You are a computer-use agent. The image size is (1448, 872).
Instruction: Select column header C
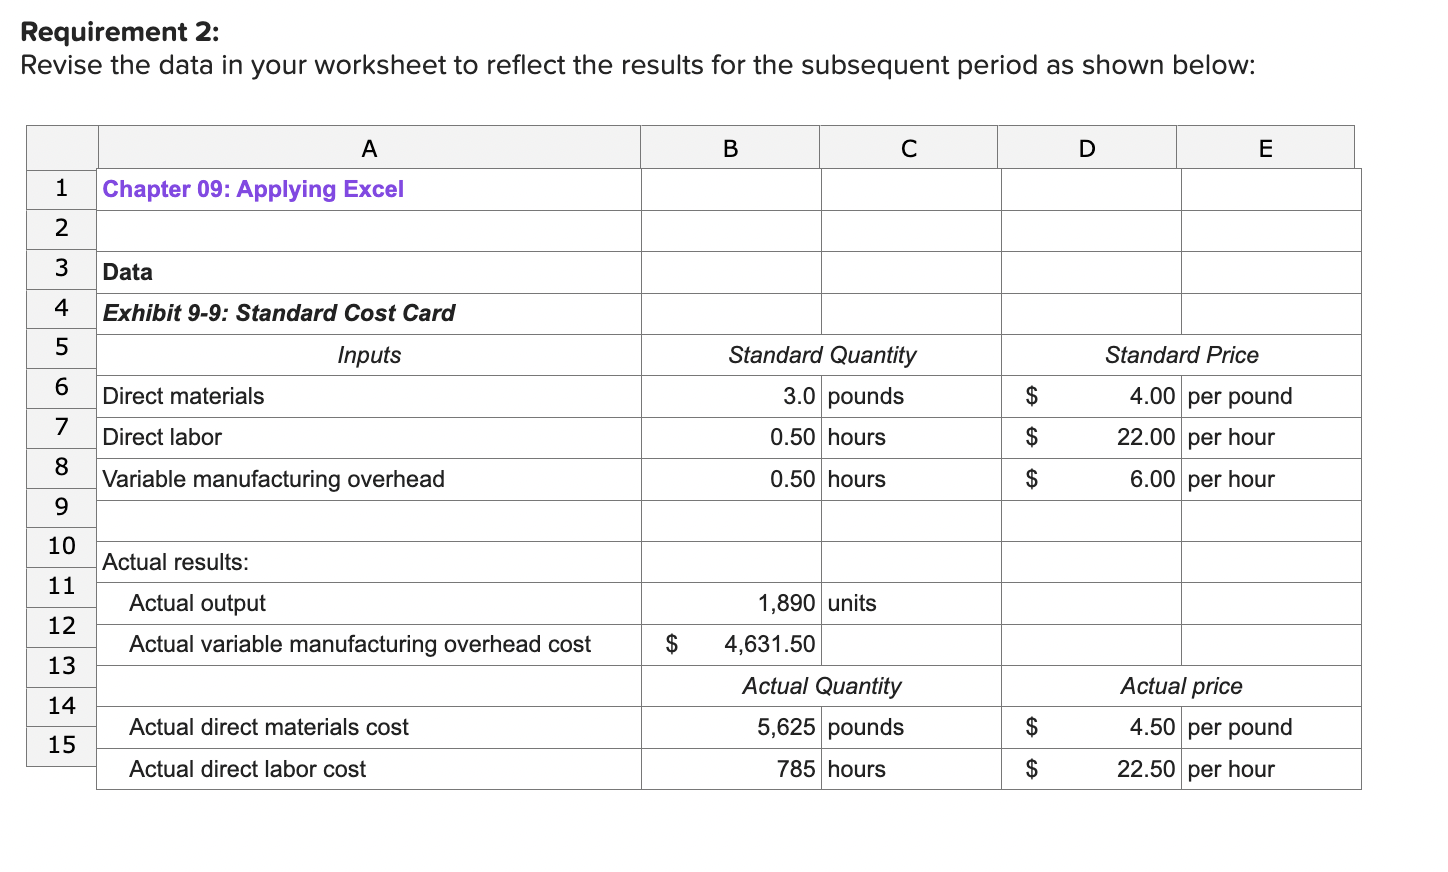[908, 147]
